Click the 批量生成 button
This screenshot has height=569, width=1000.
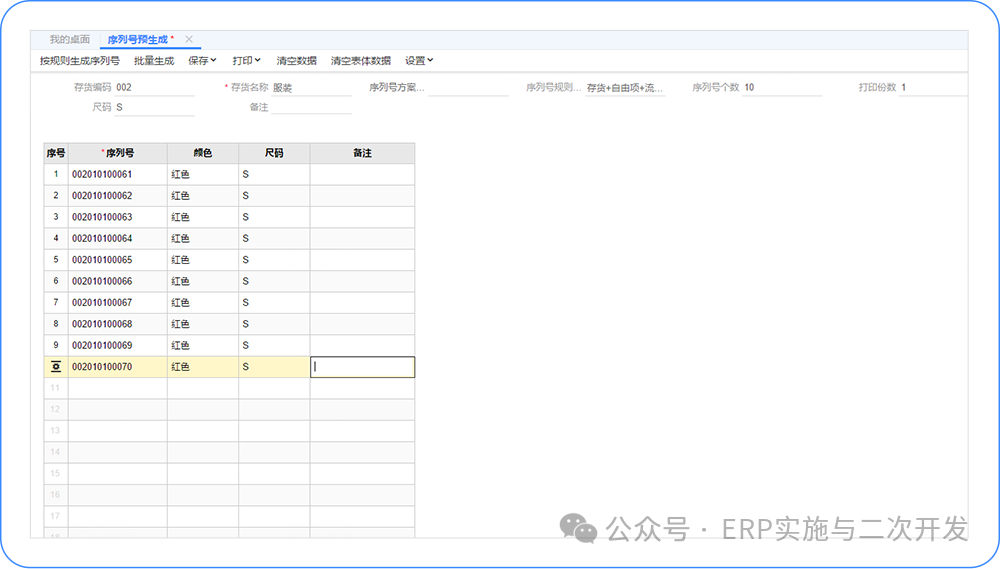(154, 61)
